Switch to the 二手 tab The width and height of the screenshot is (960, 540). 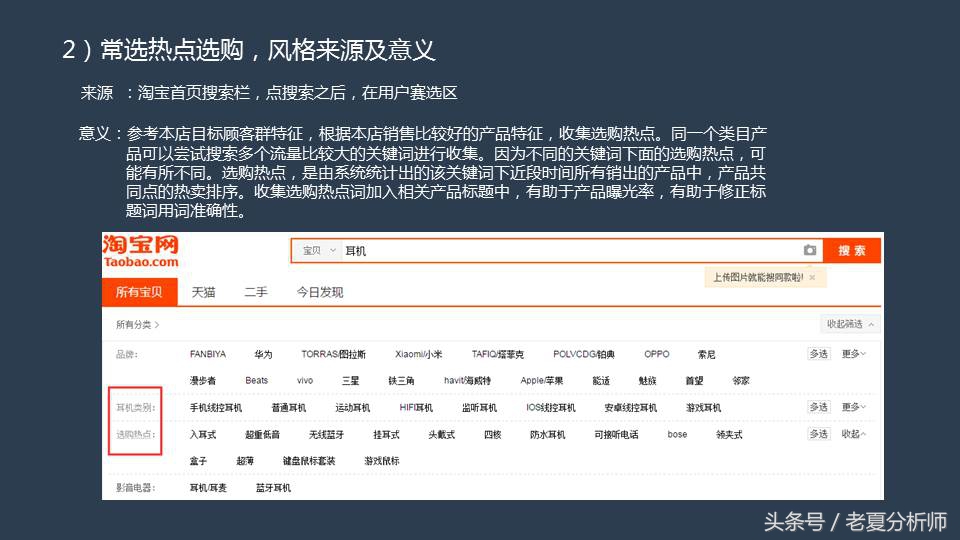pos(256,292)
